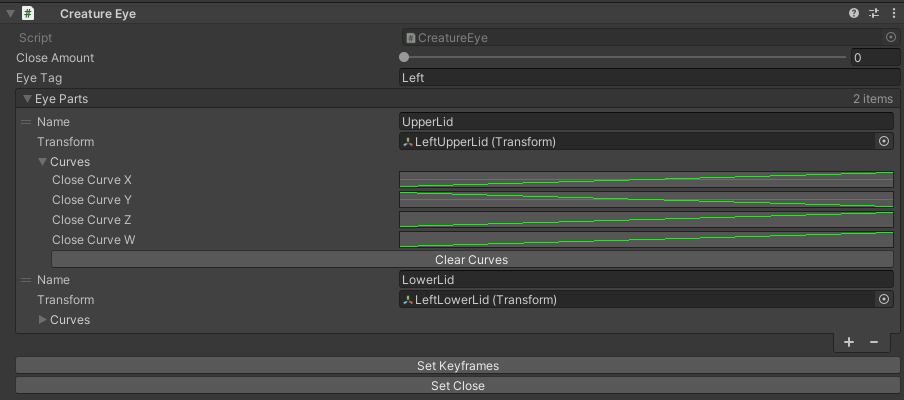Click the Eye Tag field containing Left

click(649, 77)
